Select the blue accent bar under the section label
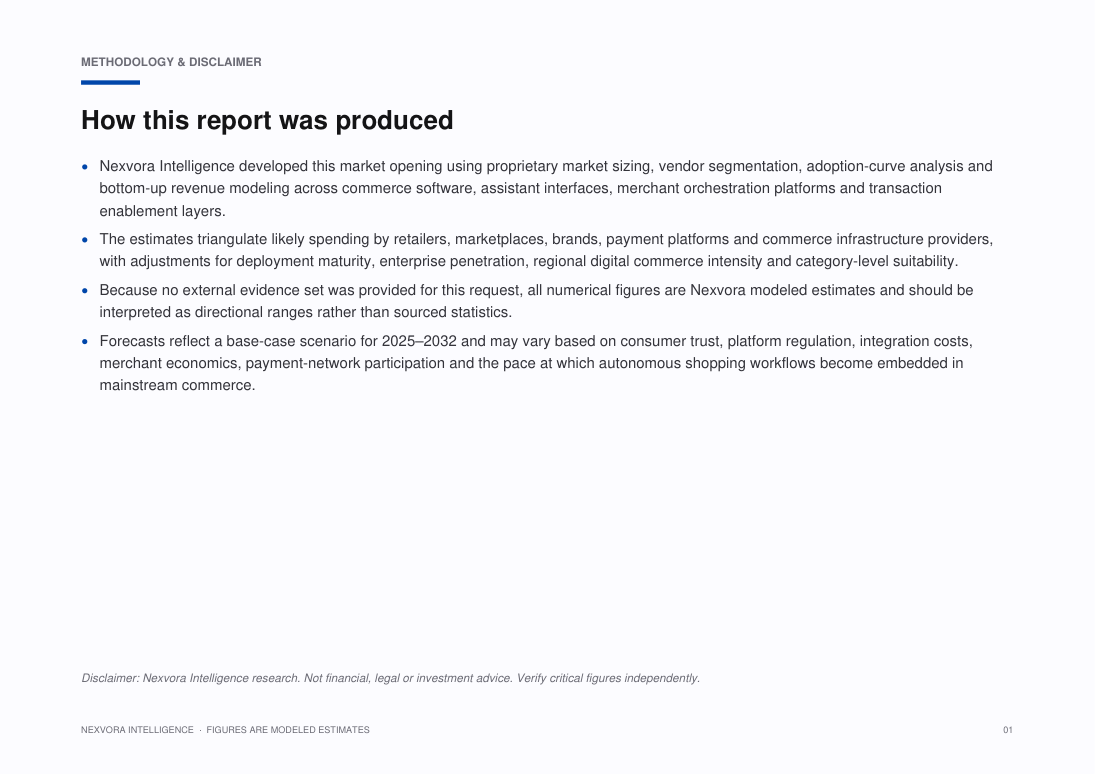1095x774 pixels. point(110,82)
